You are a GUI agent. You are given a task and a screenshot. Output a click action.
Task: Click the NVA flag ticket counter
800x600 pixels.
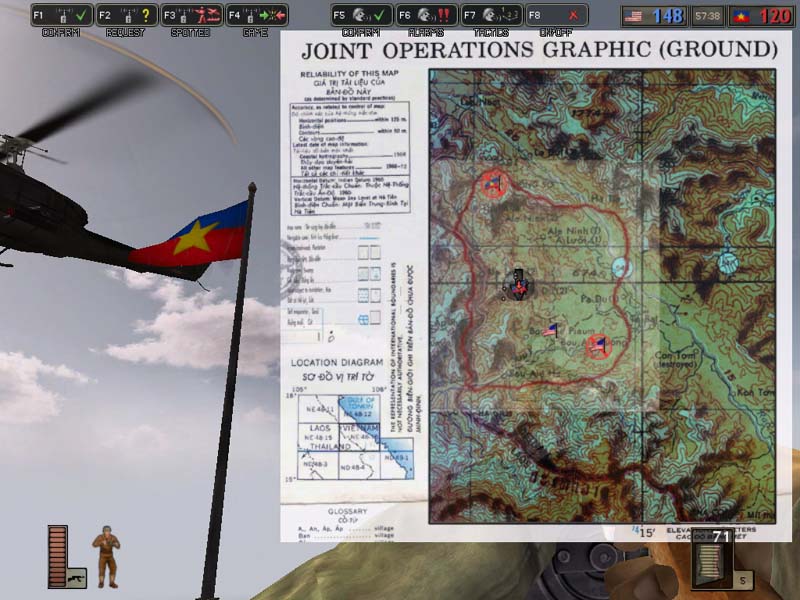click(761, 16)
